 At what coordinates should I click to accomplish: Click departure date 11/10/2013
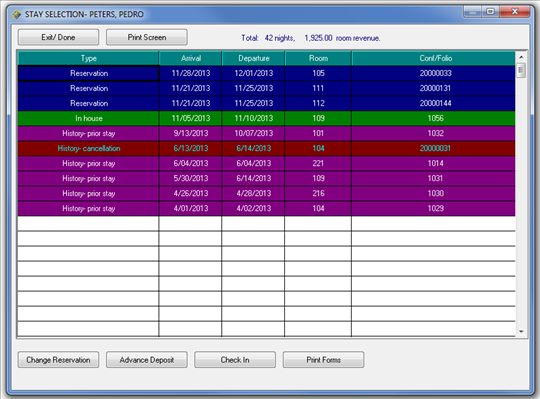pos(253,118)
